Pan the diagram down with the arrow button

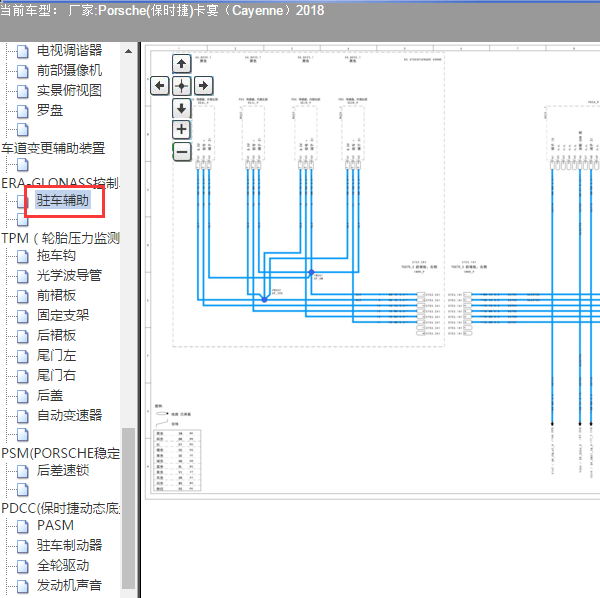(181, 108)
